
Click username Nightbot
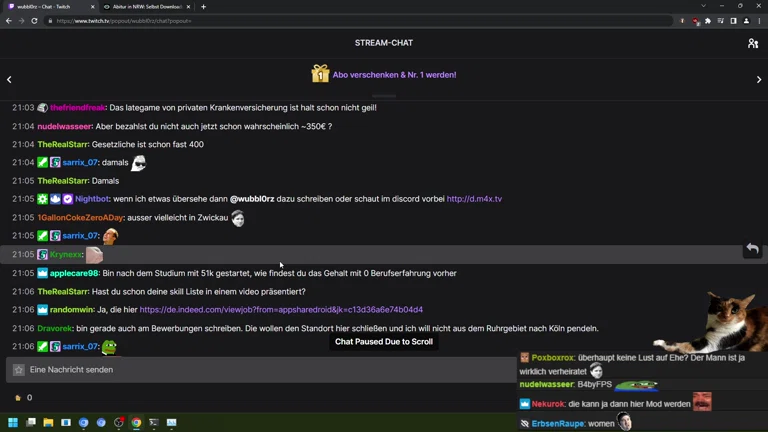click(x=92, y=199)
